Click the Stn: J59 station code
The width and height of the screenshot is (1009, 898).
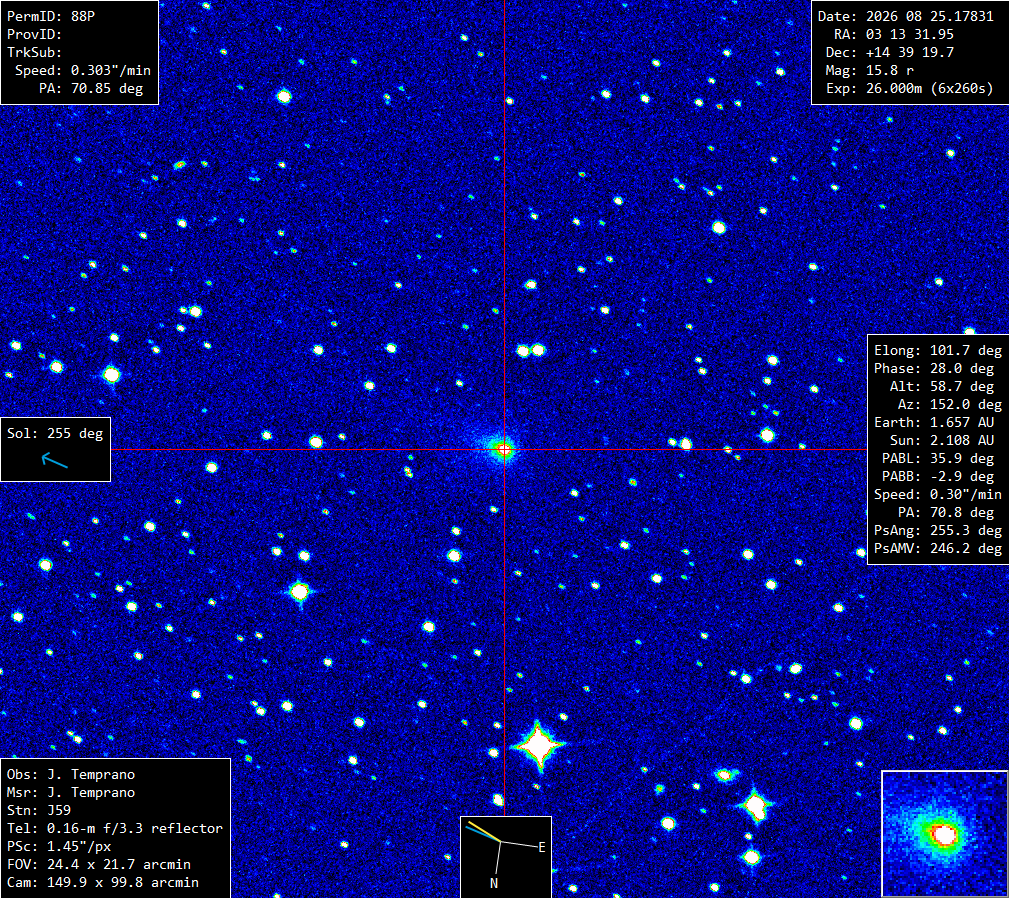point(39,811)
